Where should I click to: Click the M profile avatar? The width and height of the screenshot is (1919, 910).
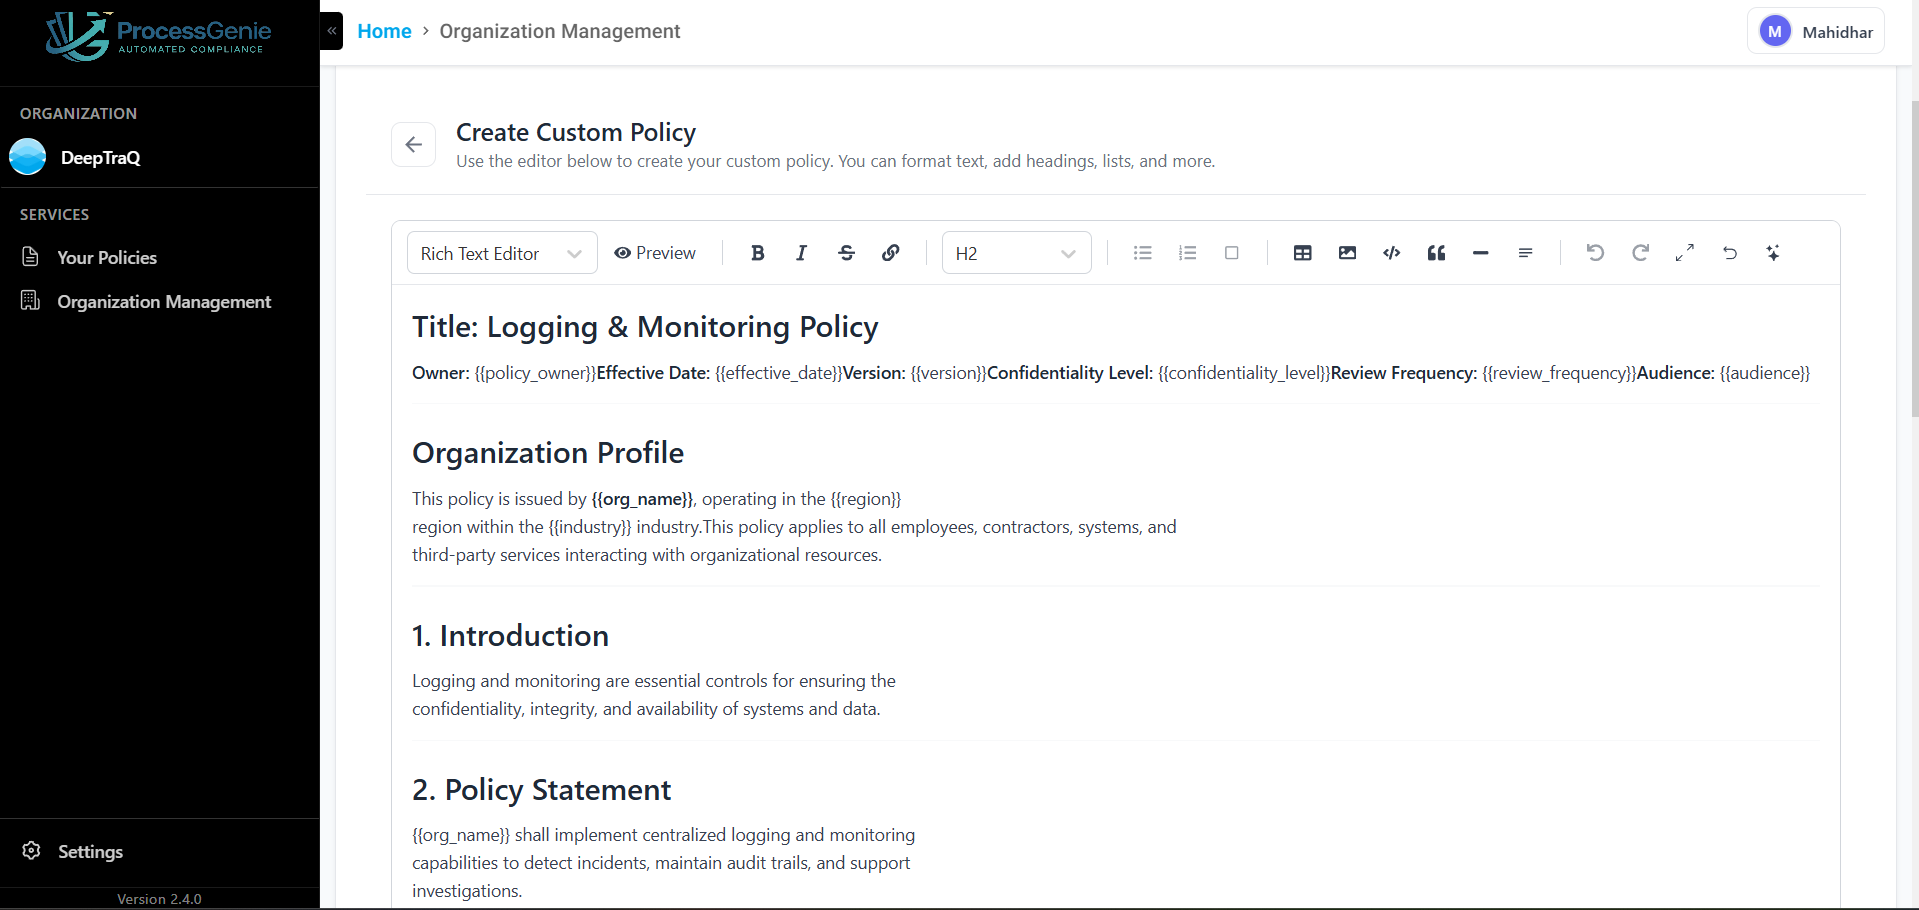point(1775,31)
